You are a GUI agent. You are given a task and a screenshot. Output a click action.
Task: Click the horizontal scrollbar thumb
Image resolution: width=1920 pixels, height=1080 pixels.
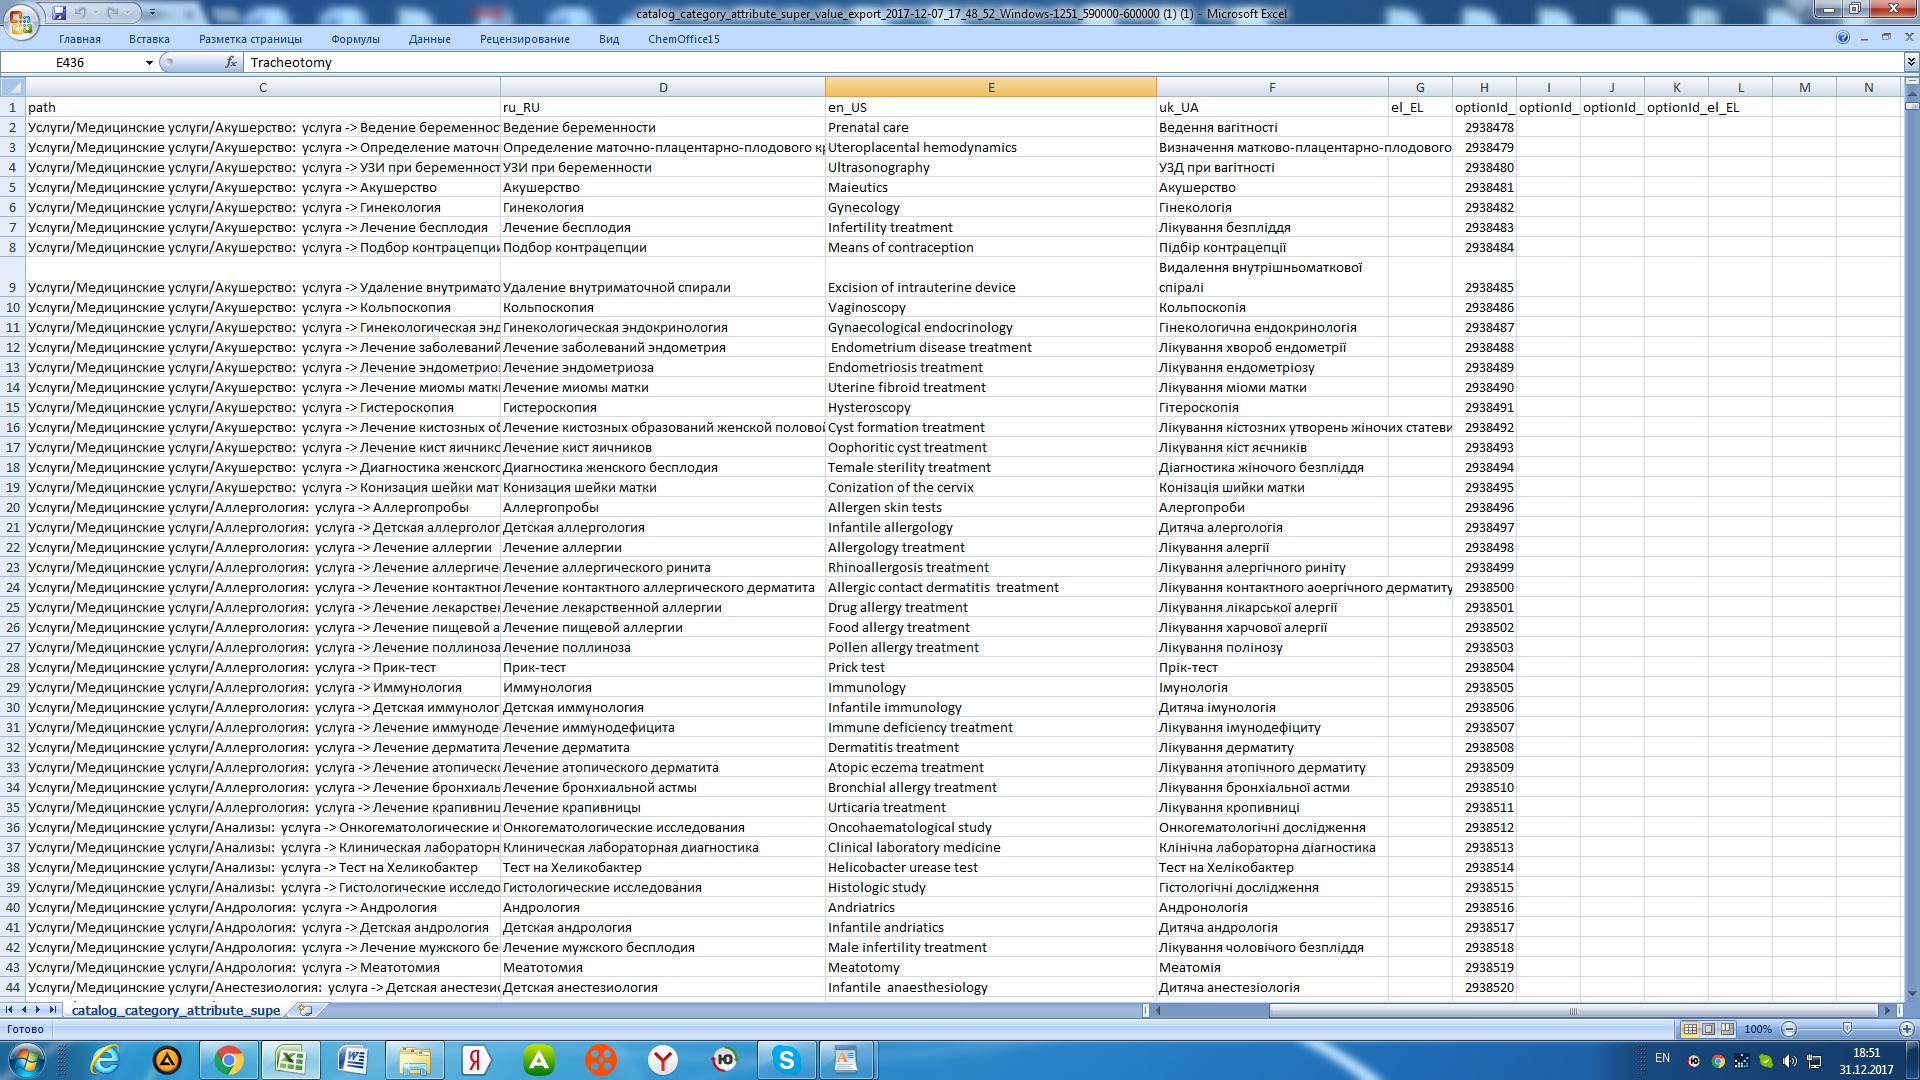pyautogui.click(x=1573, y=1010)
